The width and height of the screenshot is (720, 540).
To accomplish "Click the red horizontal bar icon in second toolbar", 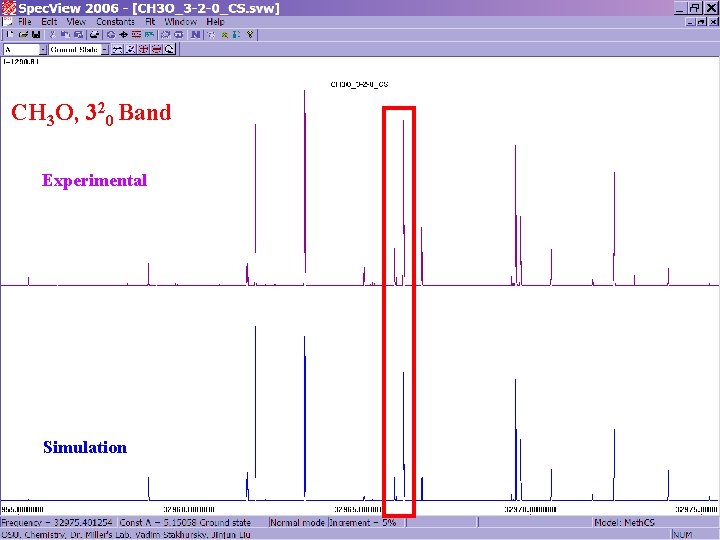I will (x=157, y=49).
